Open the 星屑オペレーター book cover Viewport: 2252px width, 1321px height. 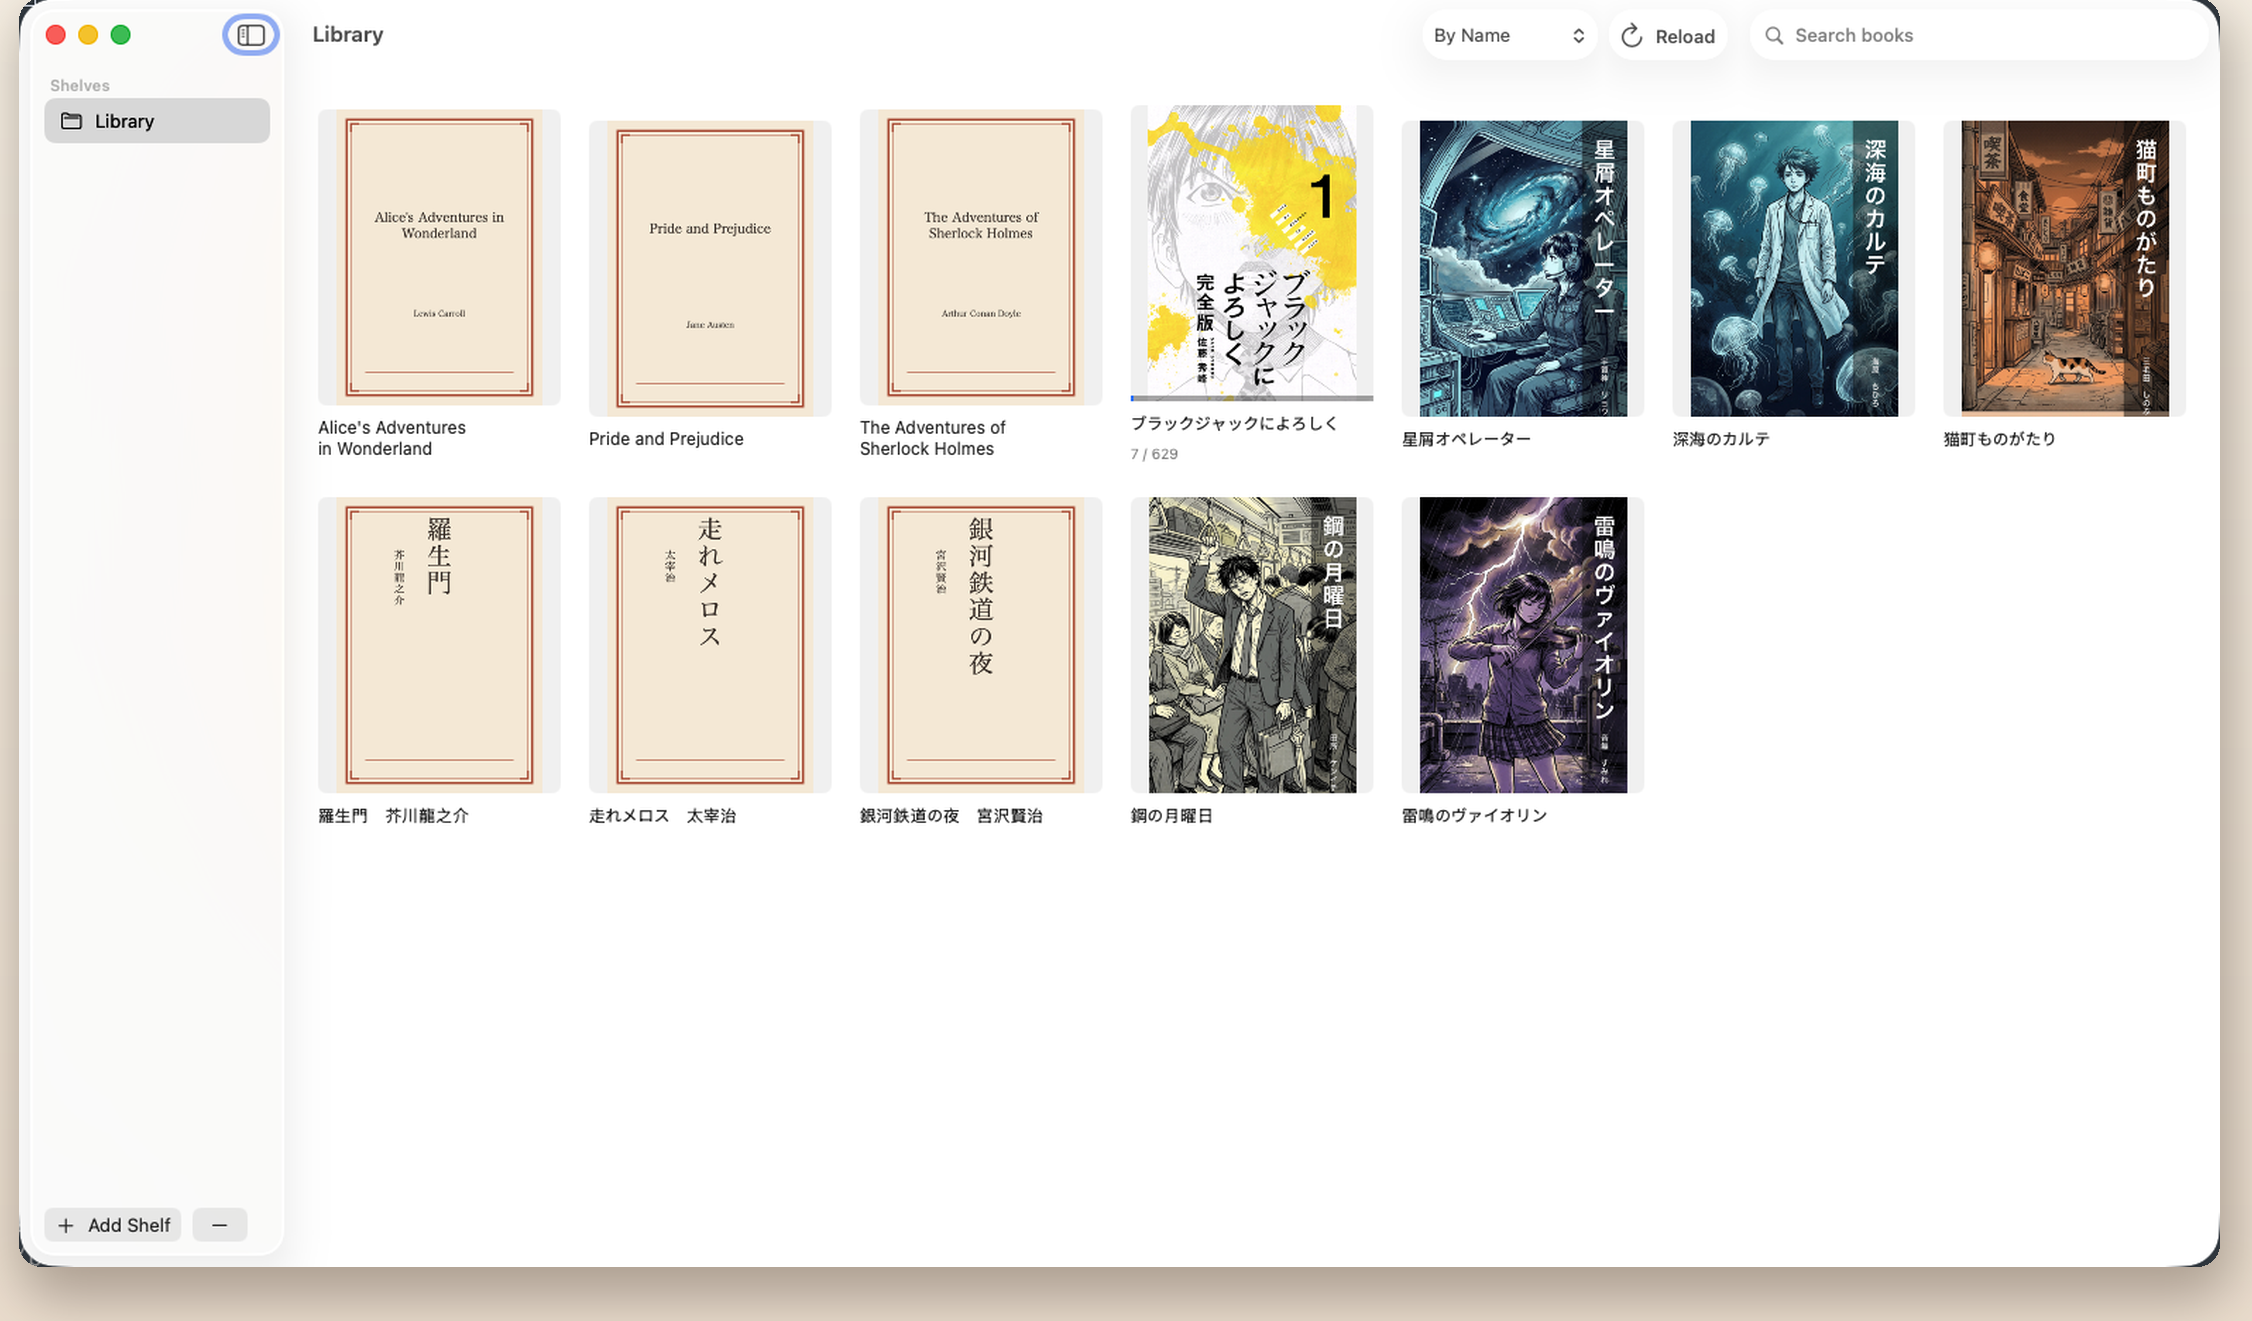(1523, 268)
